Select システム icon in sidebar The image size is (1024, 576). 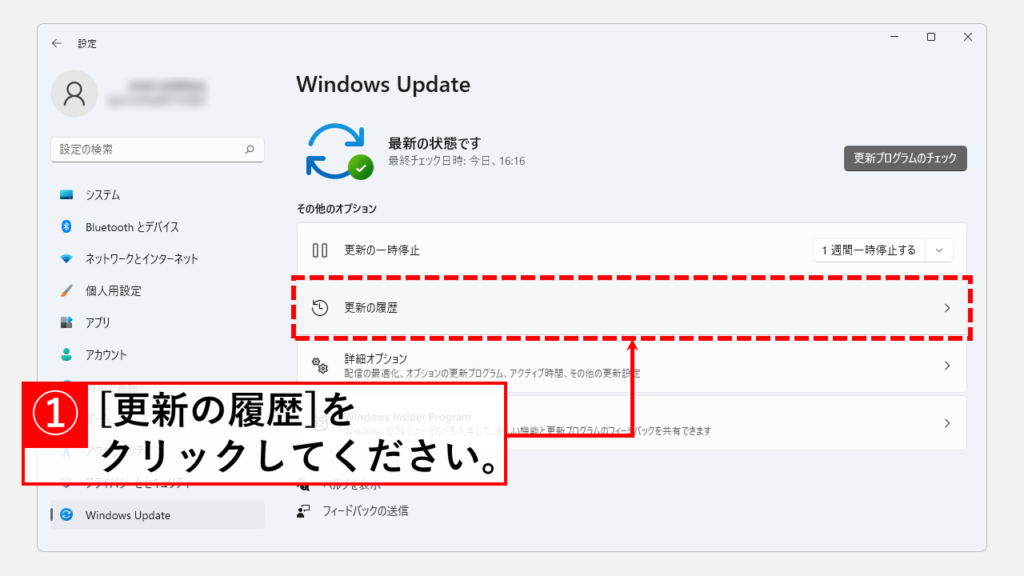66,195
